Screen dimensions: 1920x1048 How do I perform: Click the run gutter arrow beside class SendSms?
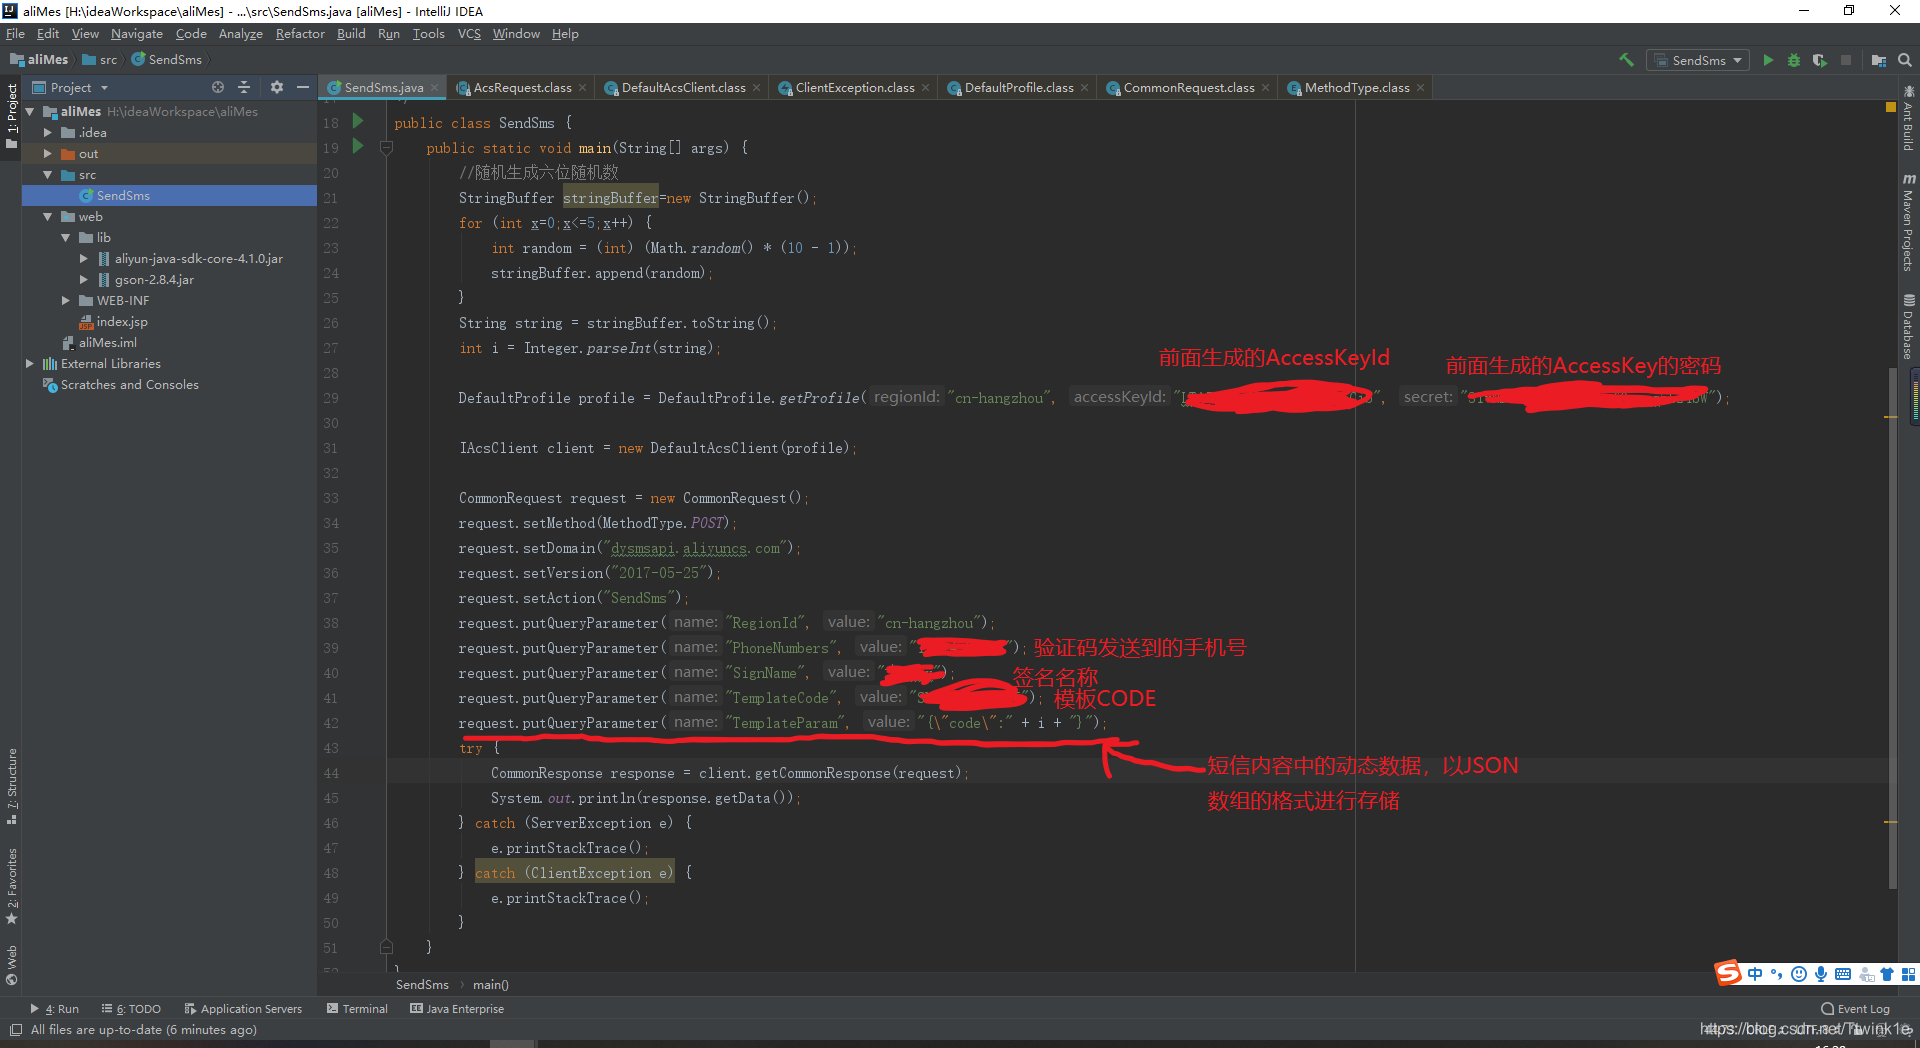click(x=358, y=121)
